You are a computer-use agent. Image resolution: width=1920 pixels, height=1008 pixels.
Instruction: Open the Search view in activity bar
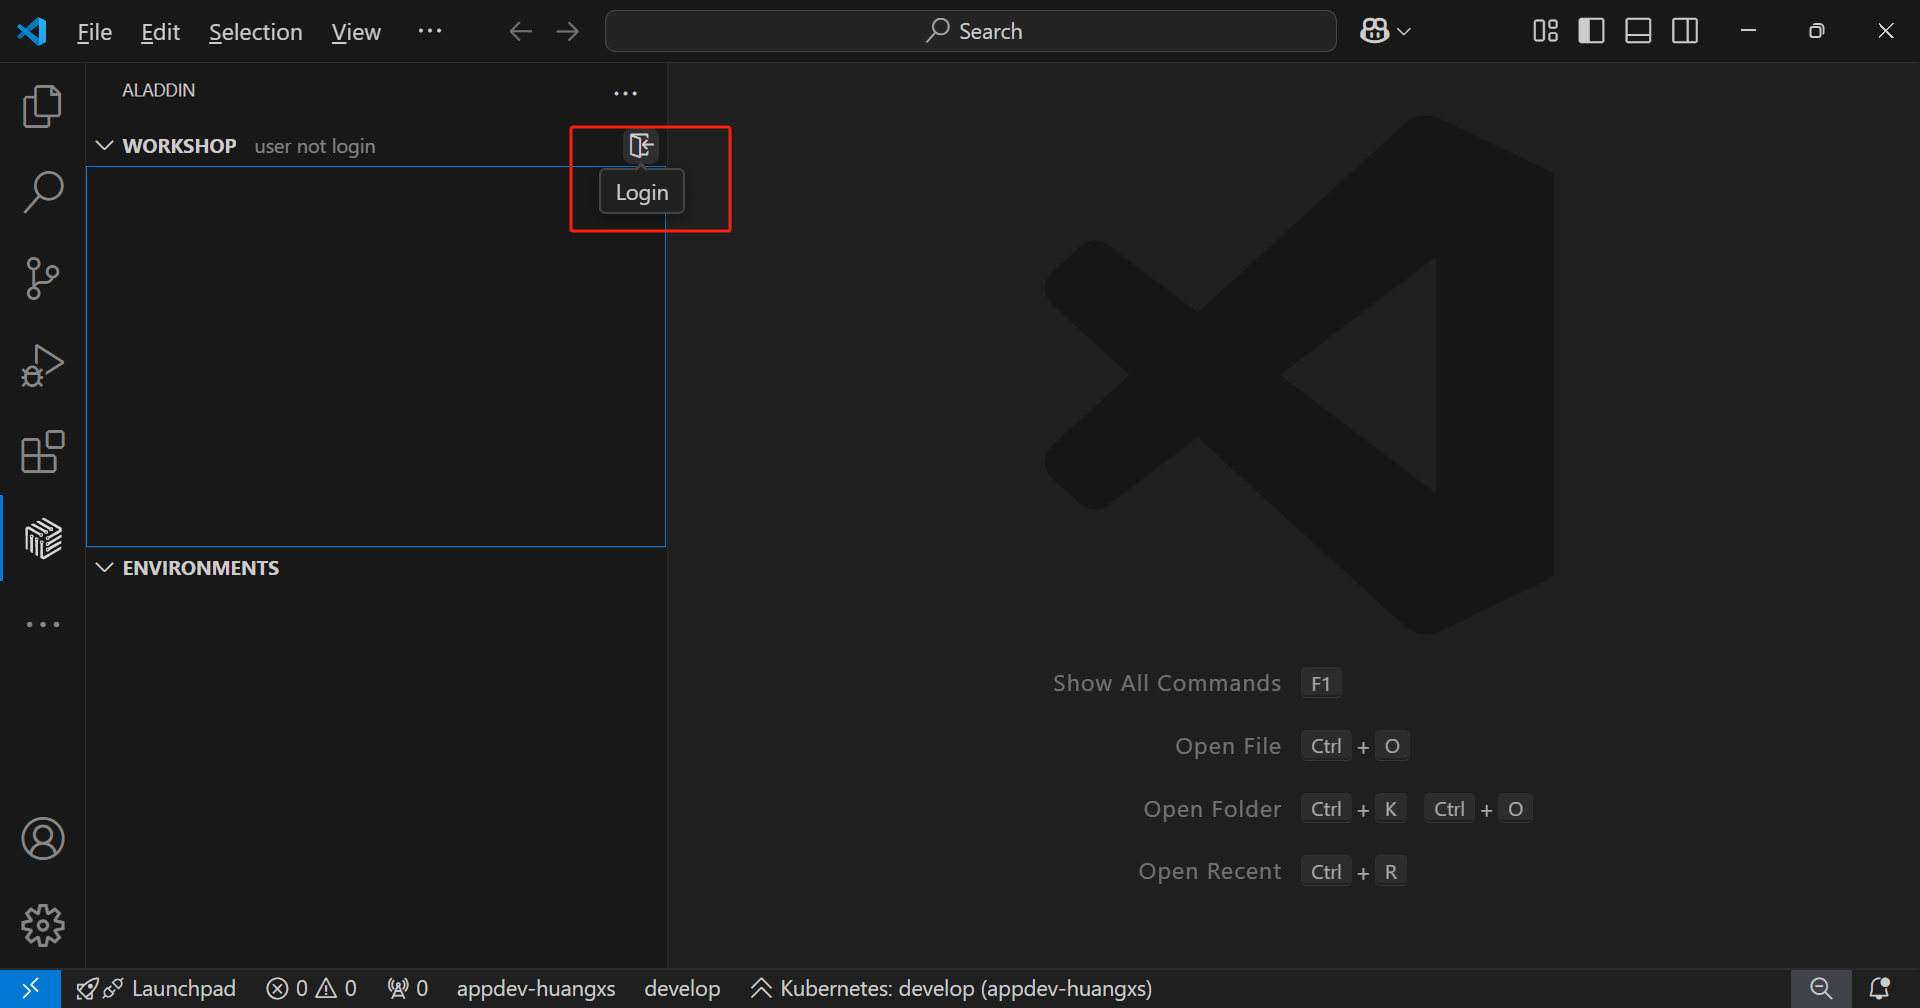tap(42, 192)
